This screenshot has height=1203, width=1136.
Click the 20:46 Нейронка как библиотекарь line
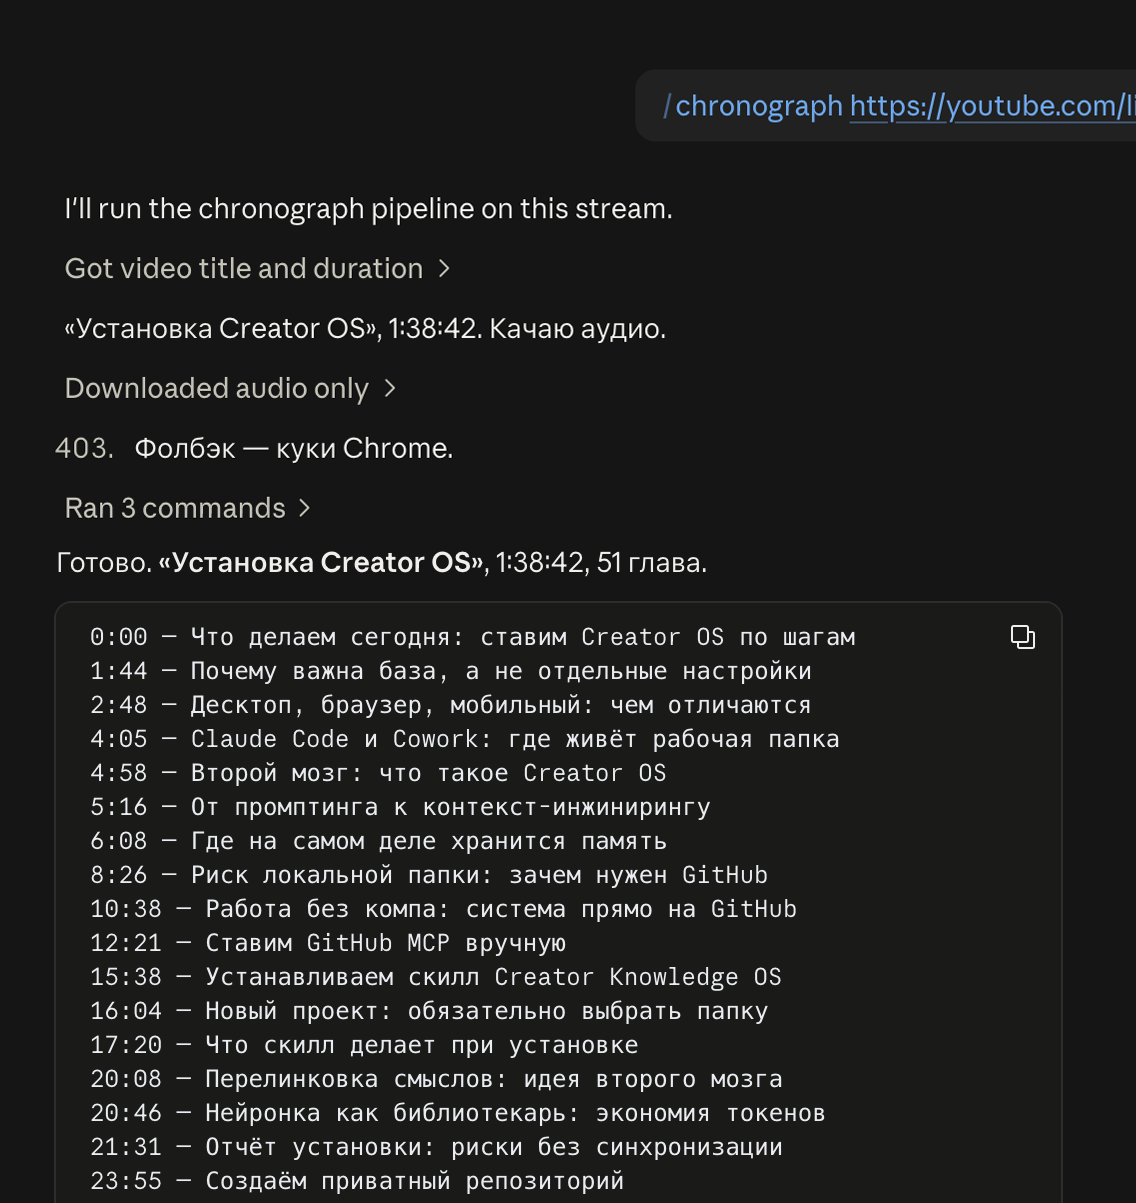tap(458, 1113)
